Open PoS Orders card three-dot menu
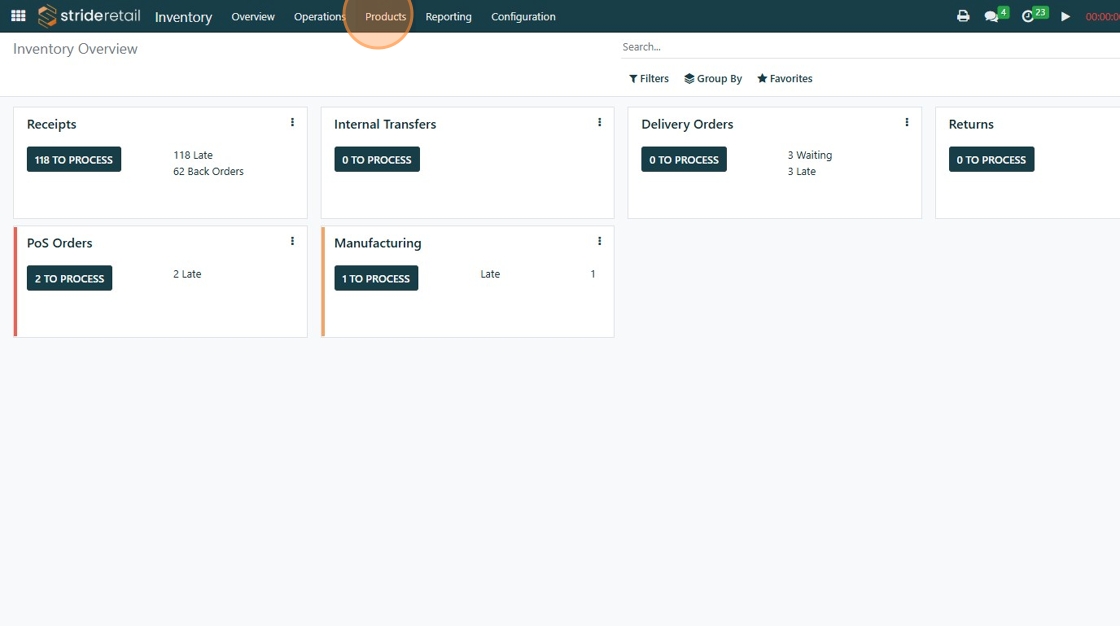This screenshot has width=1120, height=626. tap(292, 242)
